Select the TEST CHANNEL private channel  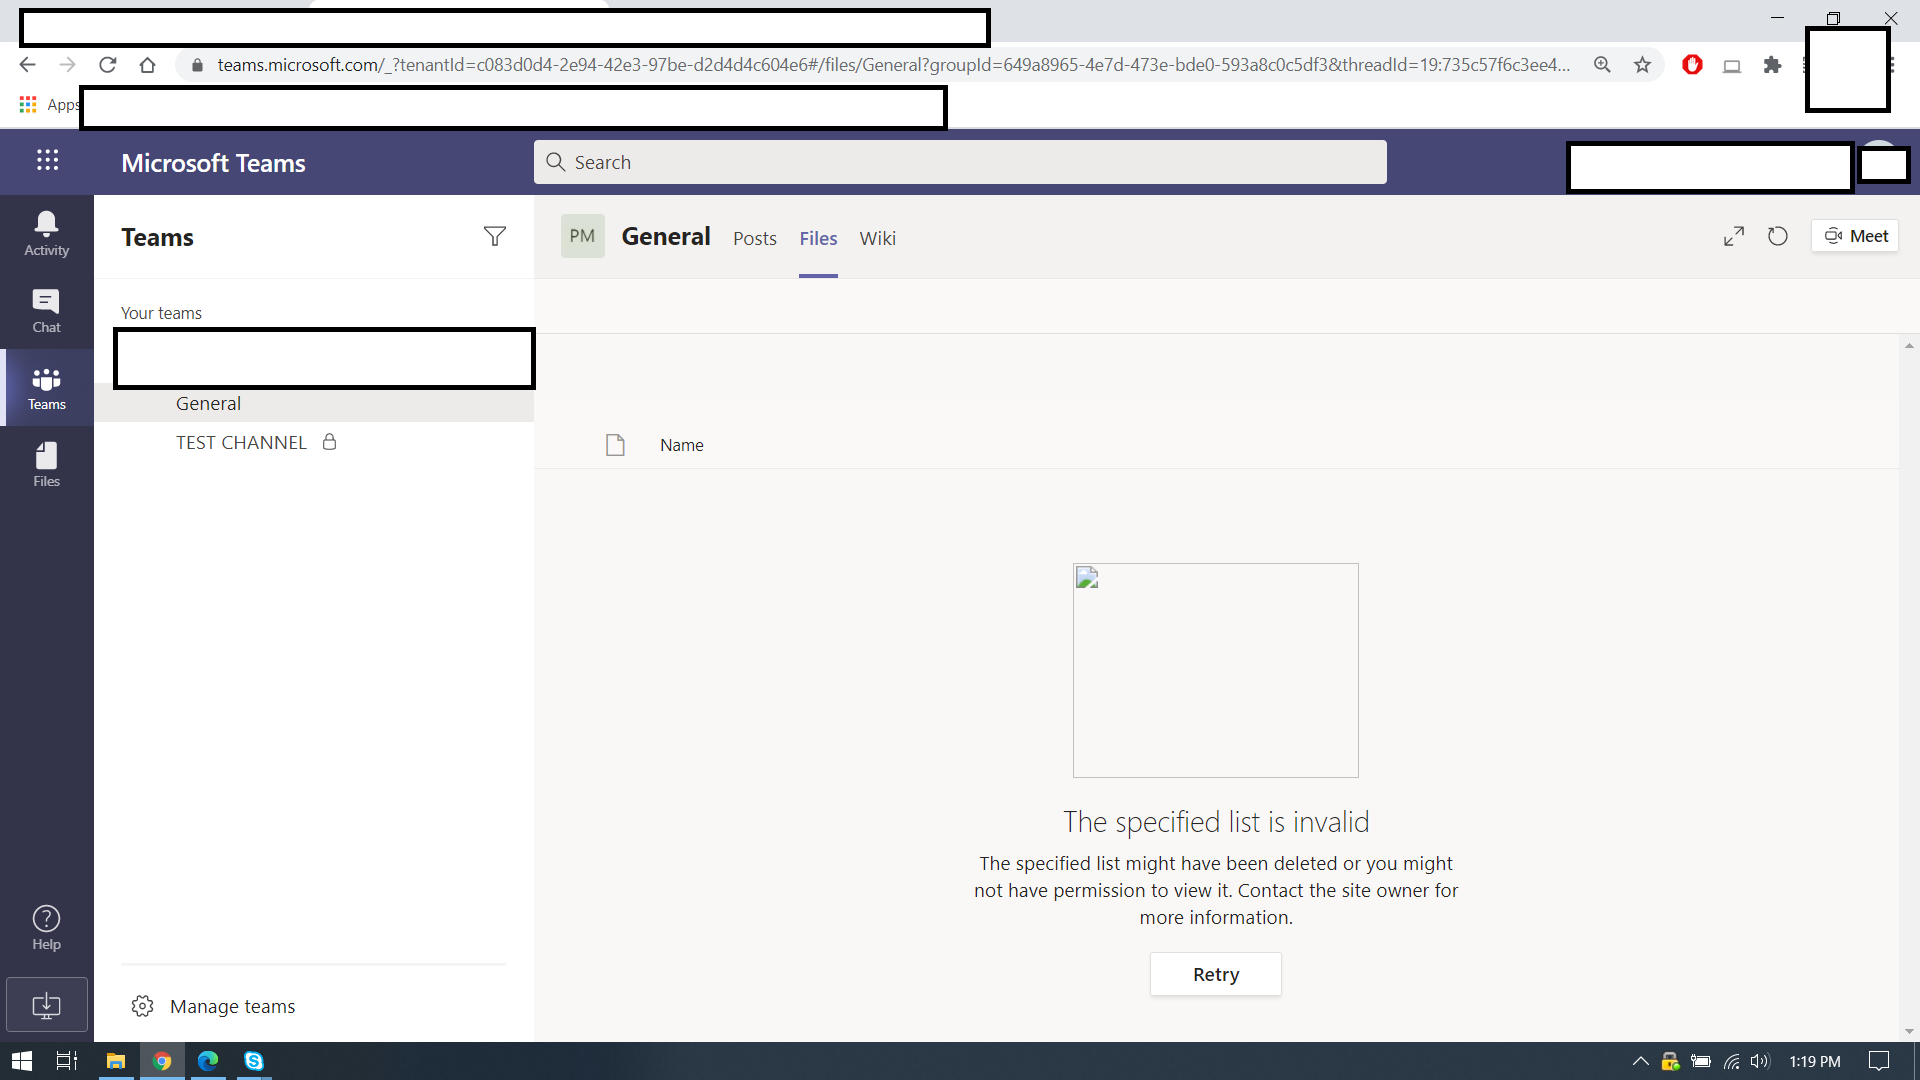241,442
